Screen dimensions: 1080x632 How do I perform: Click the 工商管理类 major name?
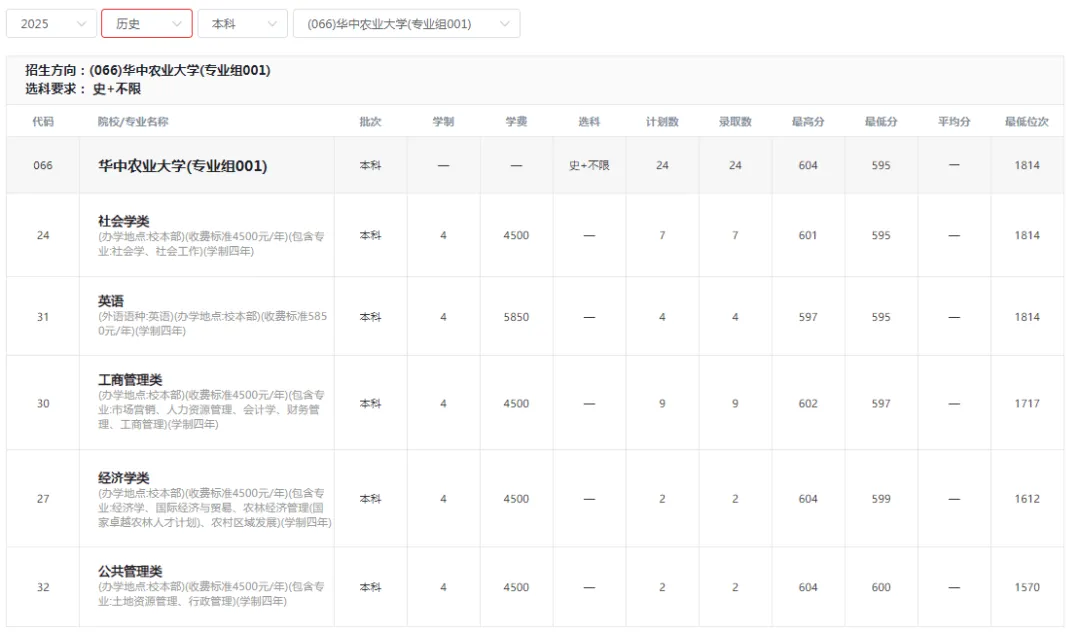(130, 380)
